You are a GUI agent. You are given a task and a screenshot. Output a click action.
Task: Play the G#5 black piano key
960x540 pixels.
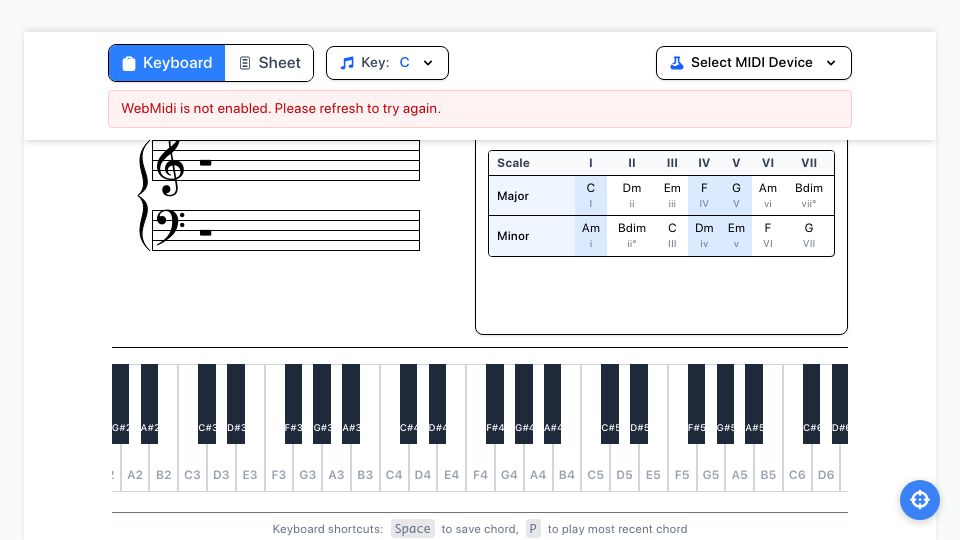click(725, 404)
